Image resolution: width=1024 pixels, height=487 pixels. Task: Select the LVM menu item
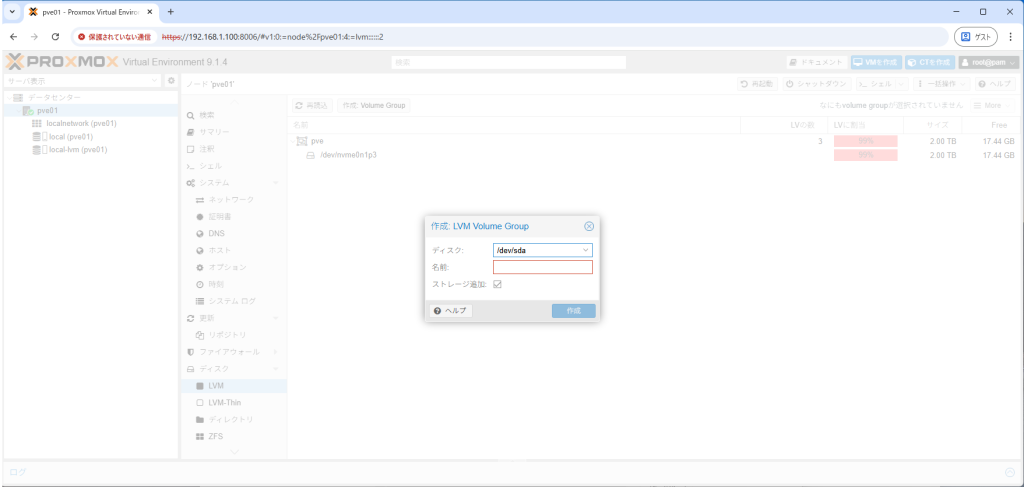coord(234,386)
